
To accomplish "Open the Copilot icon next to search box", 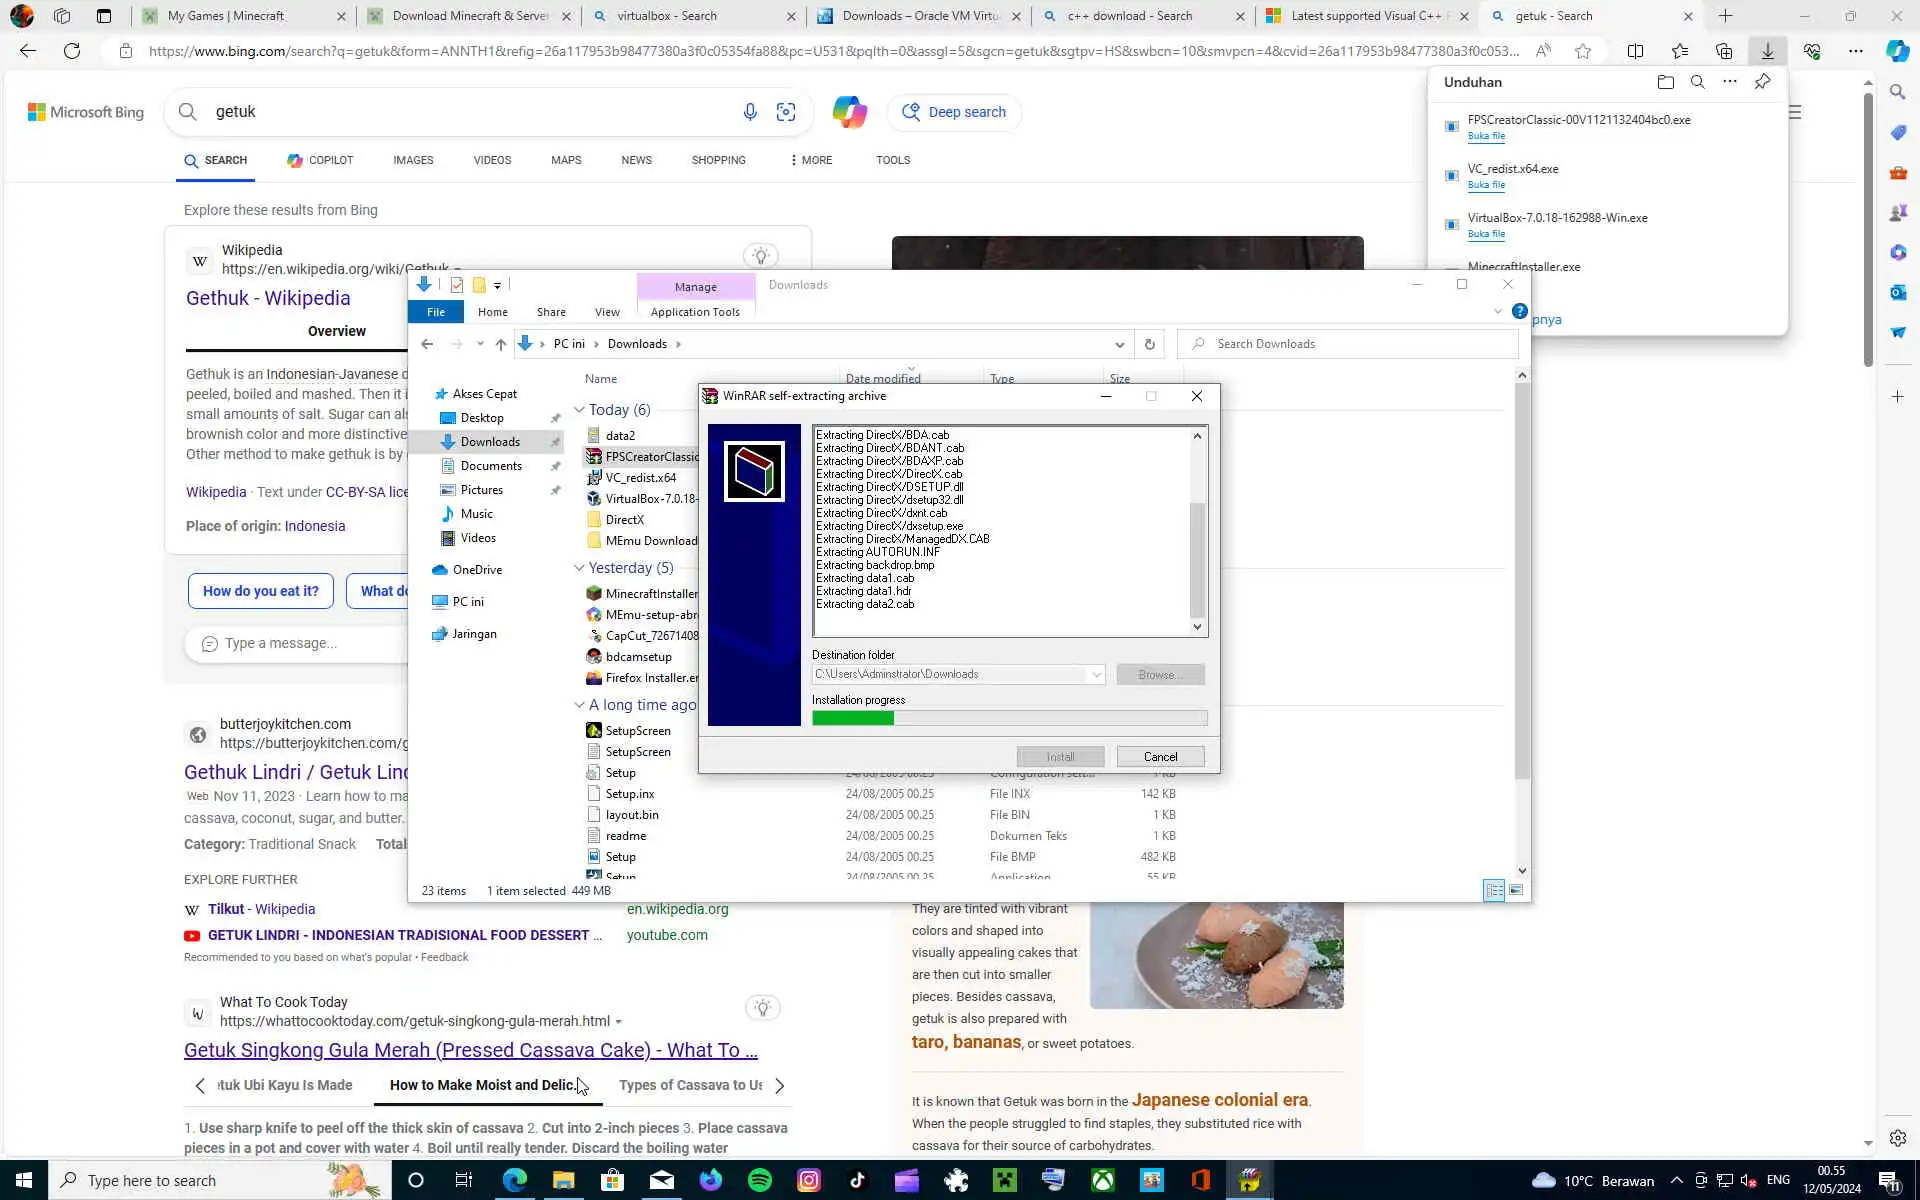I will pyautogui.click(x=849, y=112).
